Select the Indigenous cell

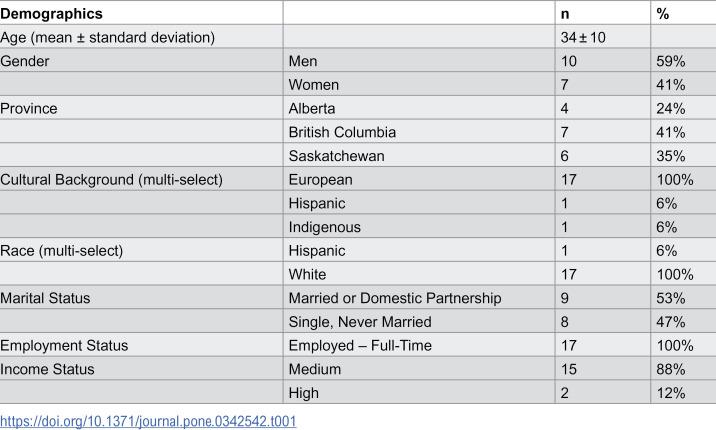click(325, 227)
